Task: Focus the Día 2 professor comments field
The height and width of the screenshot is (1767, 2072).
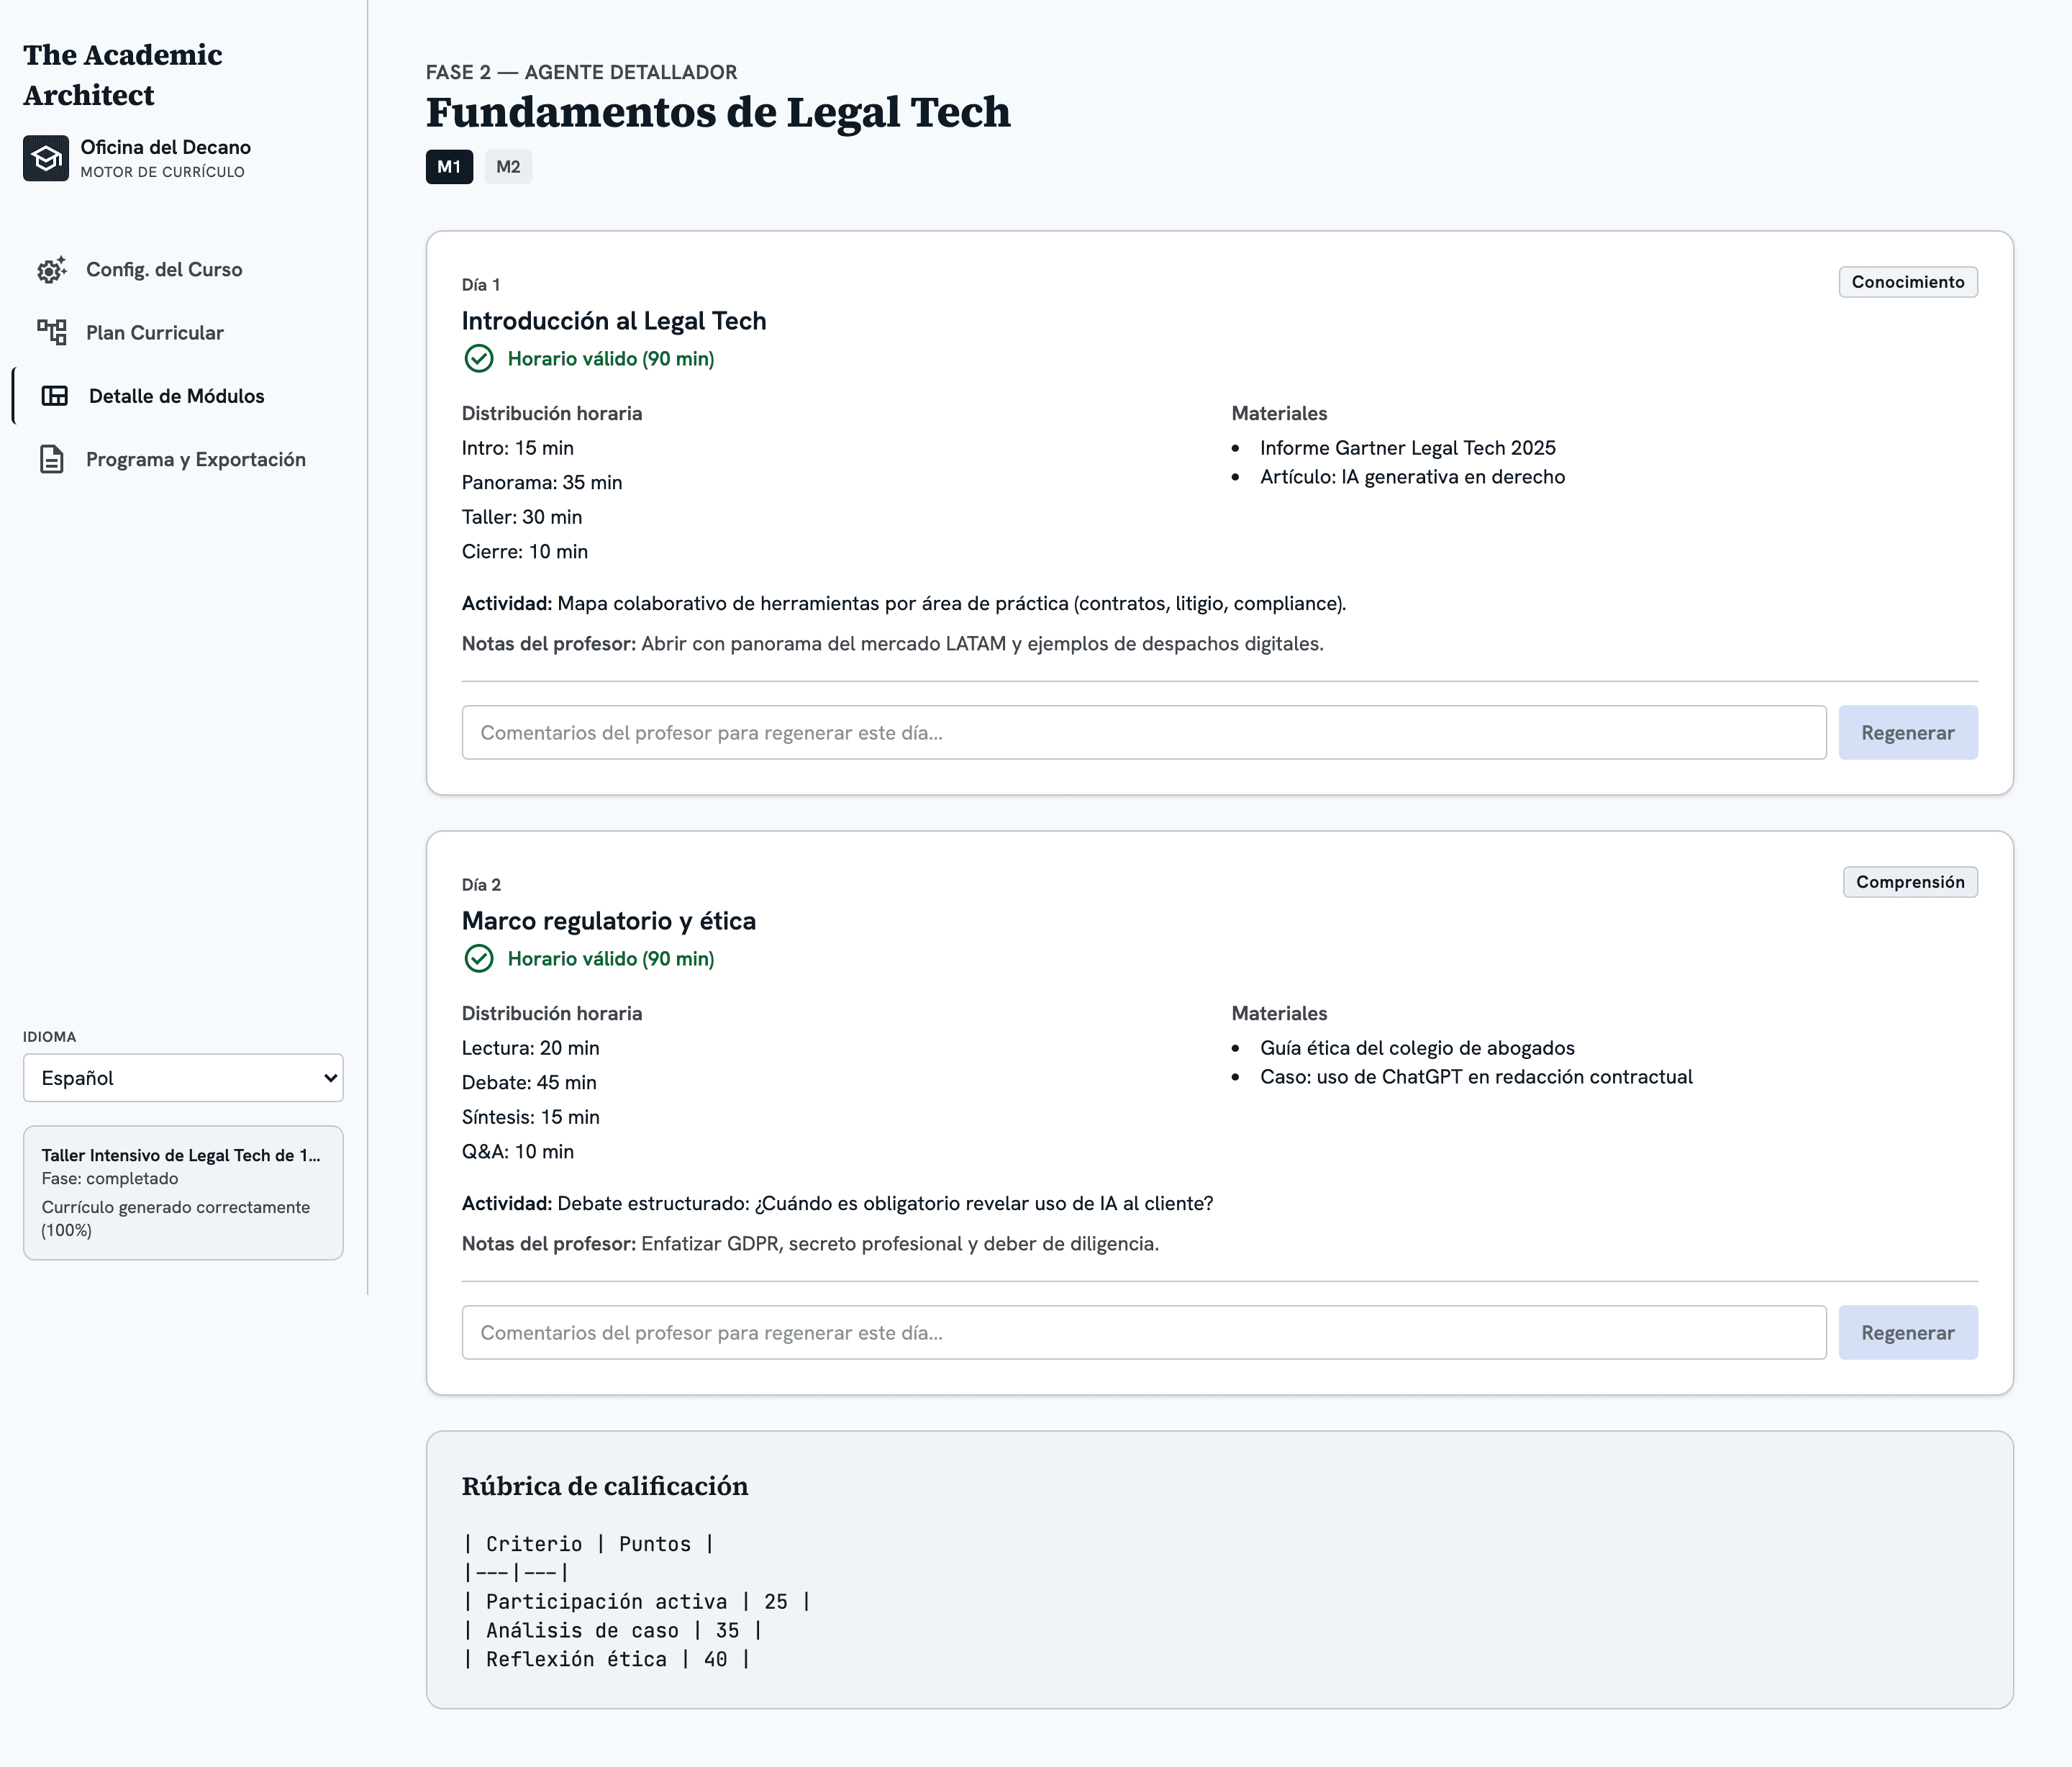Action: click(1144, 1333)
